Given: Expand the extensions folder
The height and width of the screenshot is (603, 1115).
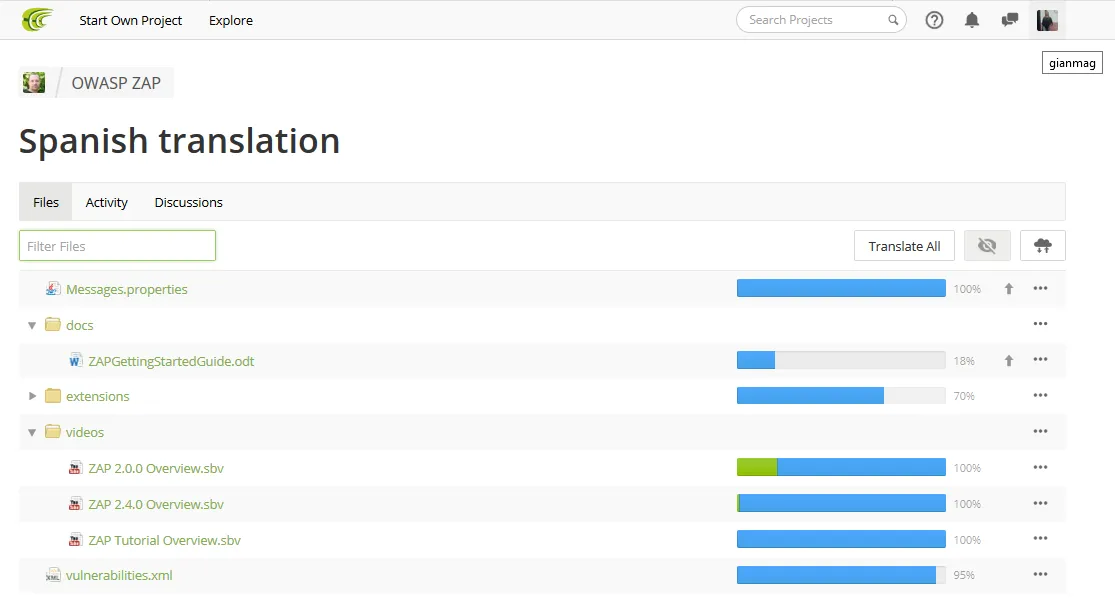Looking at the screenshot, I should [x=32, y=395].
